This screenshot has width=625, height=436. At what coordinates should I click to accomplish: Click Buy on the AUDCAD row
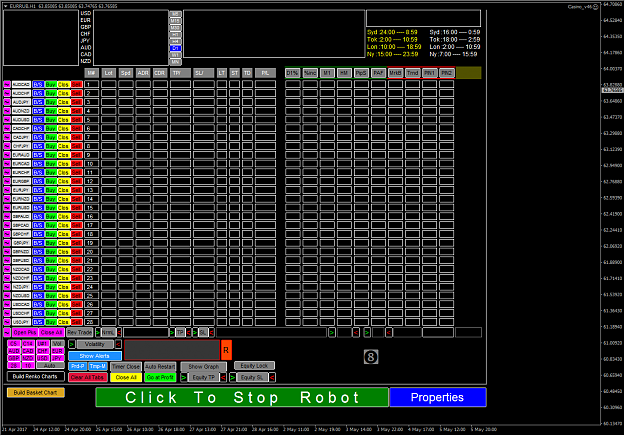51,84
